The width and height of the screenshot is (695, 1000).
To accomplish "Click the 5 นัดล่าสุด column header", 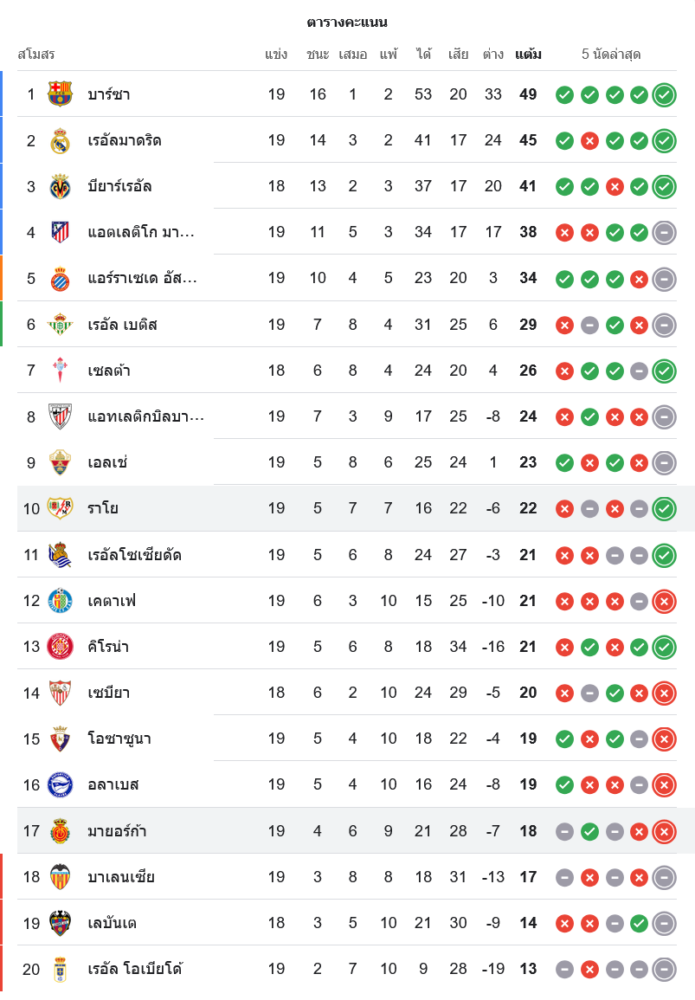I will pos(611,54).
